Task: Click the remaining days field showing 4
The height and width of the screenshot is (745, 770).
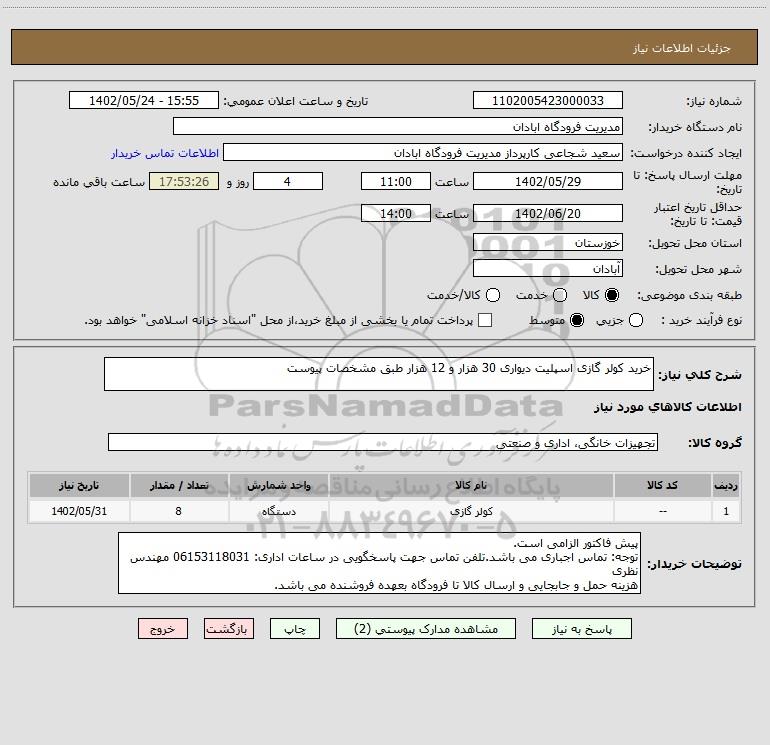Action: click(288, 181)
